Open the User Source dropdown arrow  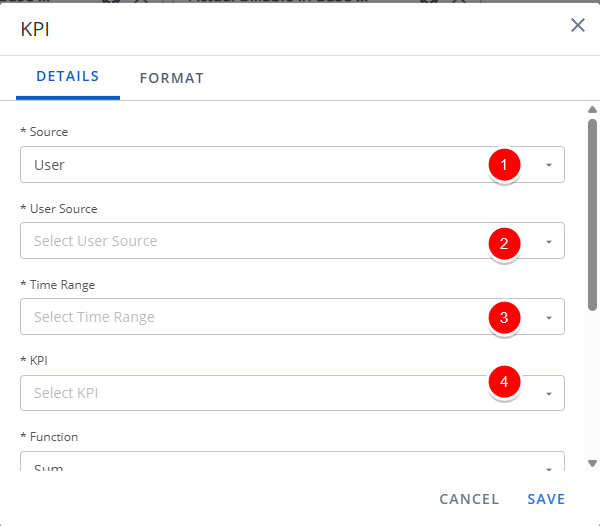point(549,242)
